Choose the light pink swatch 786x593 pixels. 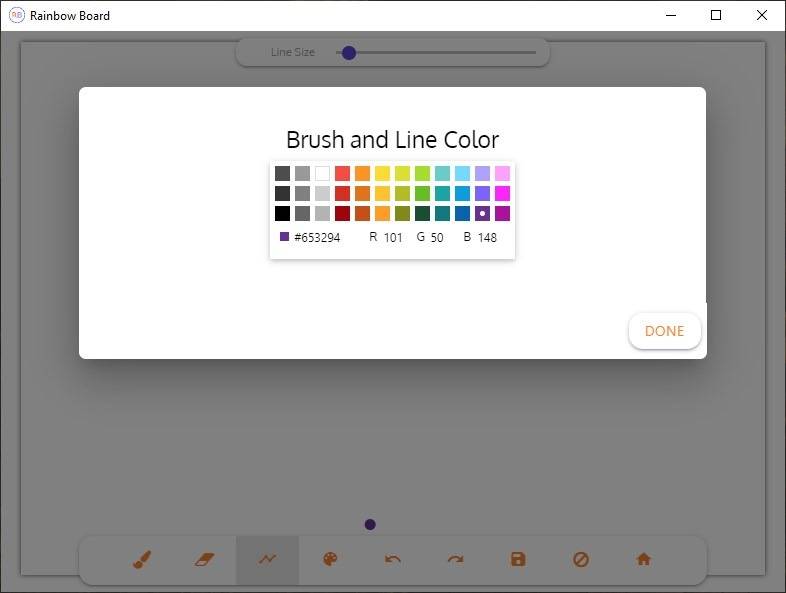click(502, 173)
